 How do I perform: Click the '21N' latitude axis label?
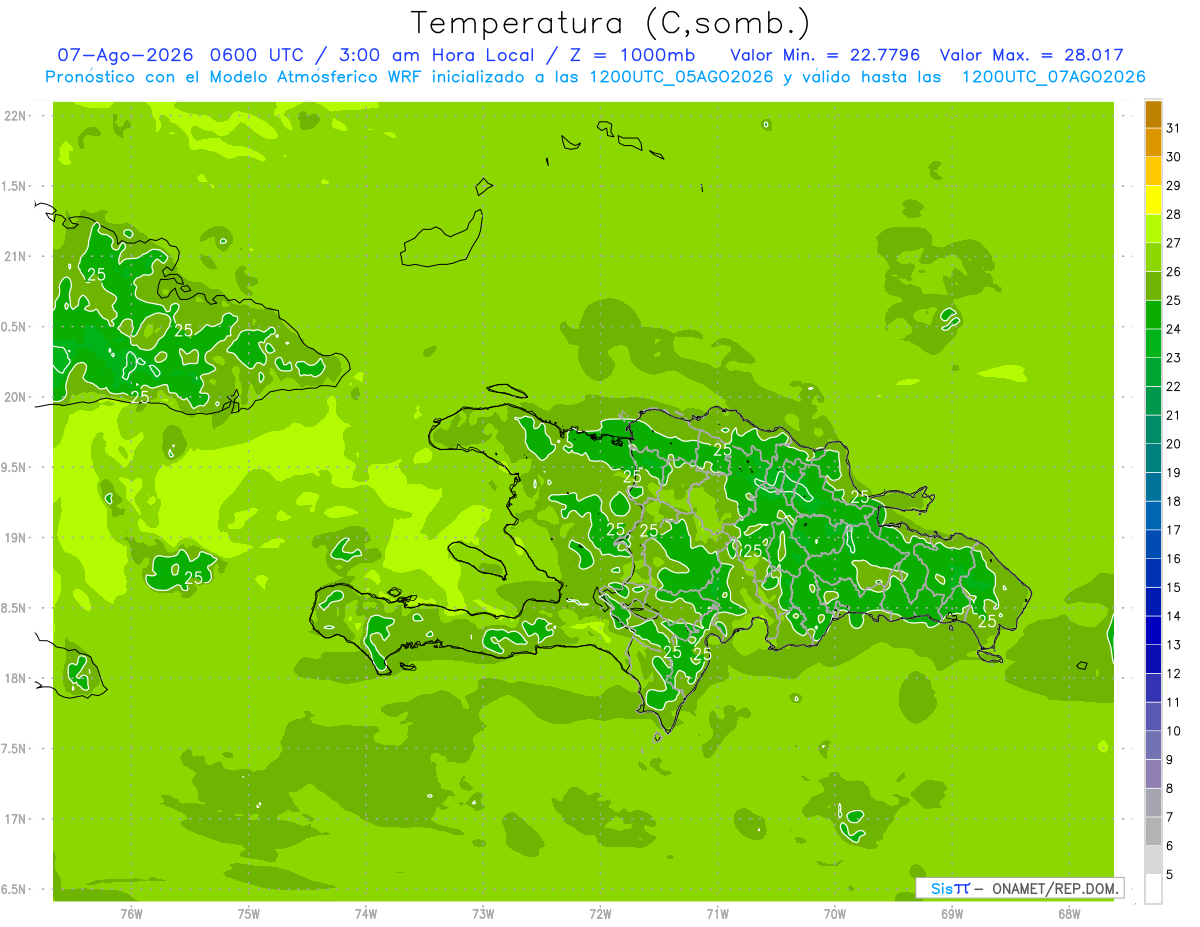pos(14,256)
